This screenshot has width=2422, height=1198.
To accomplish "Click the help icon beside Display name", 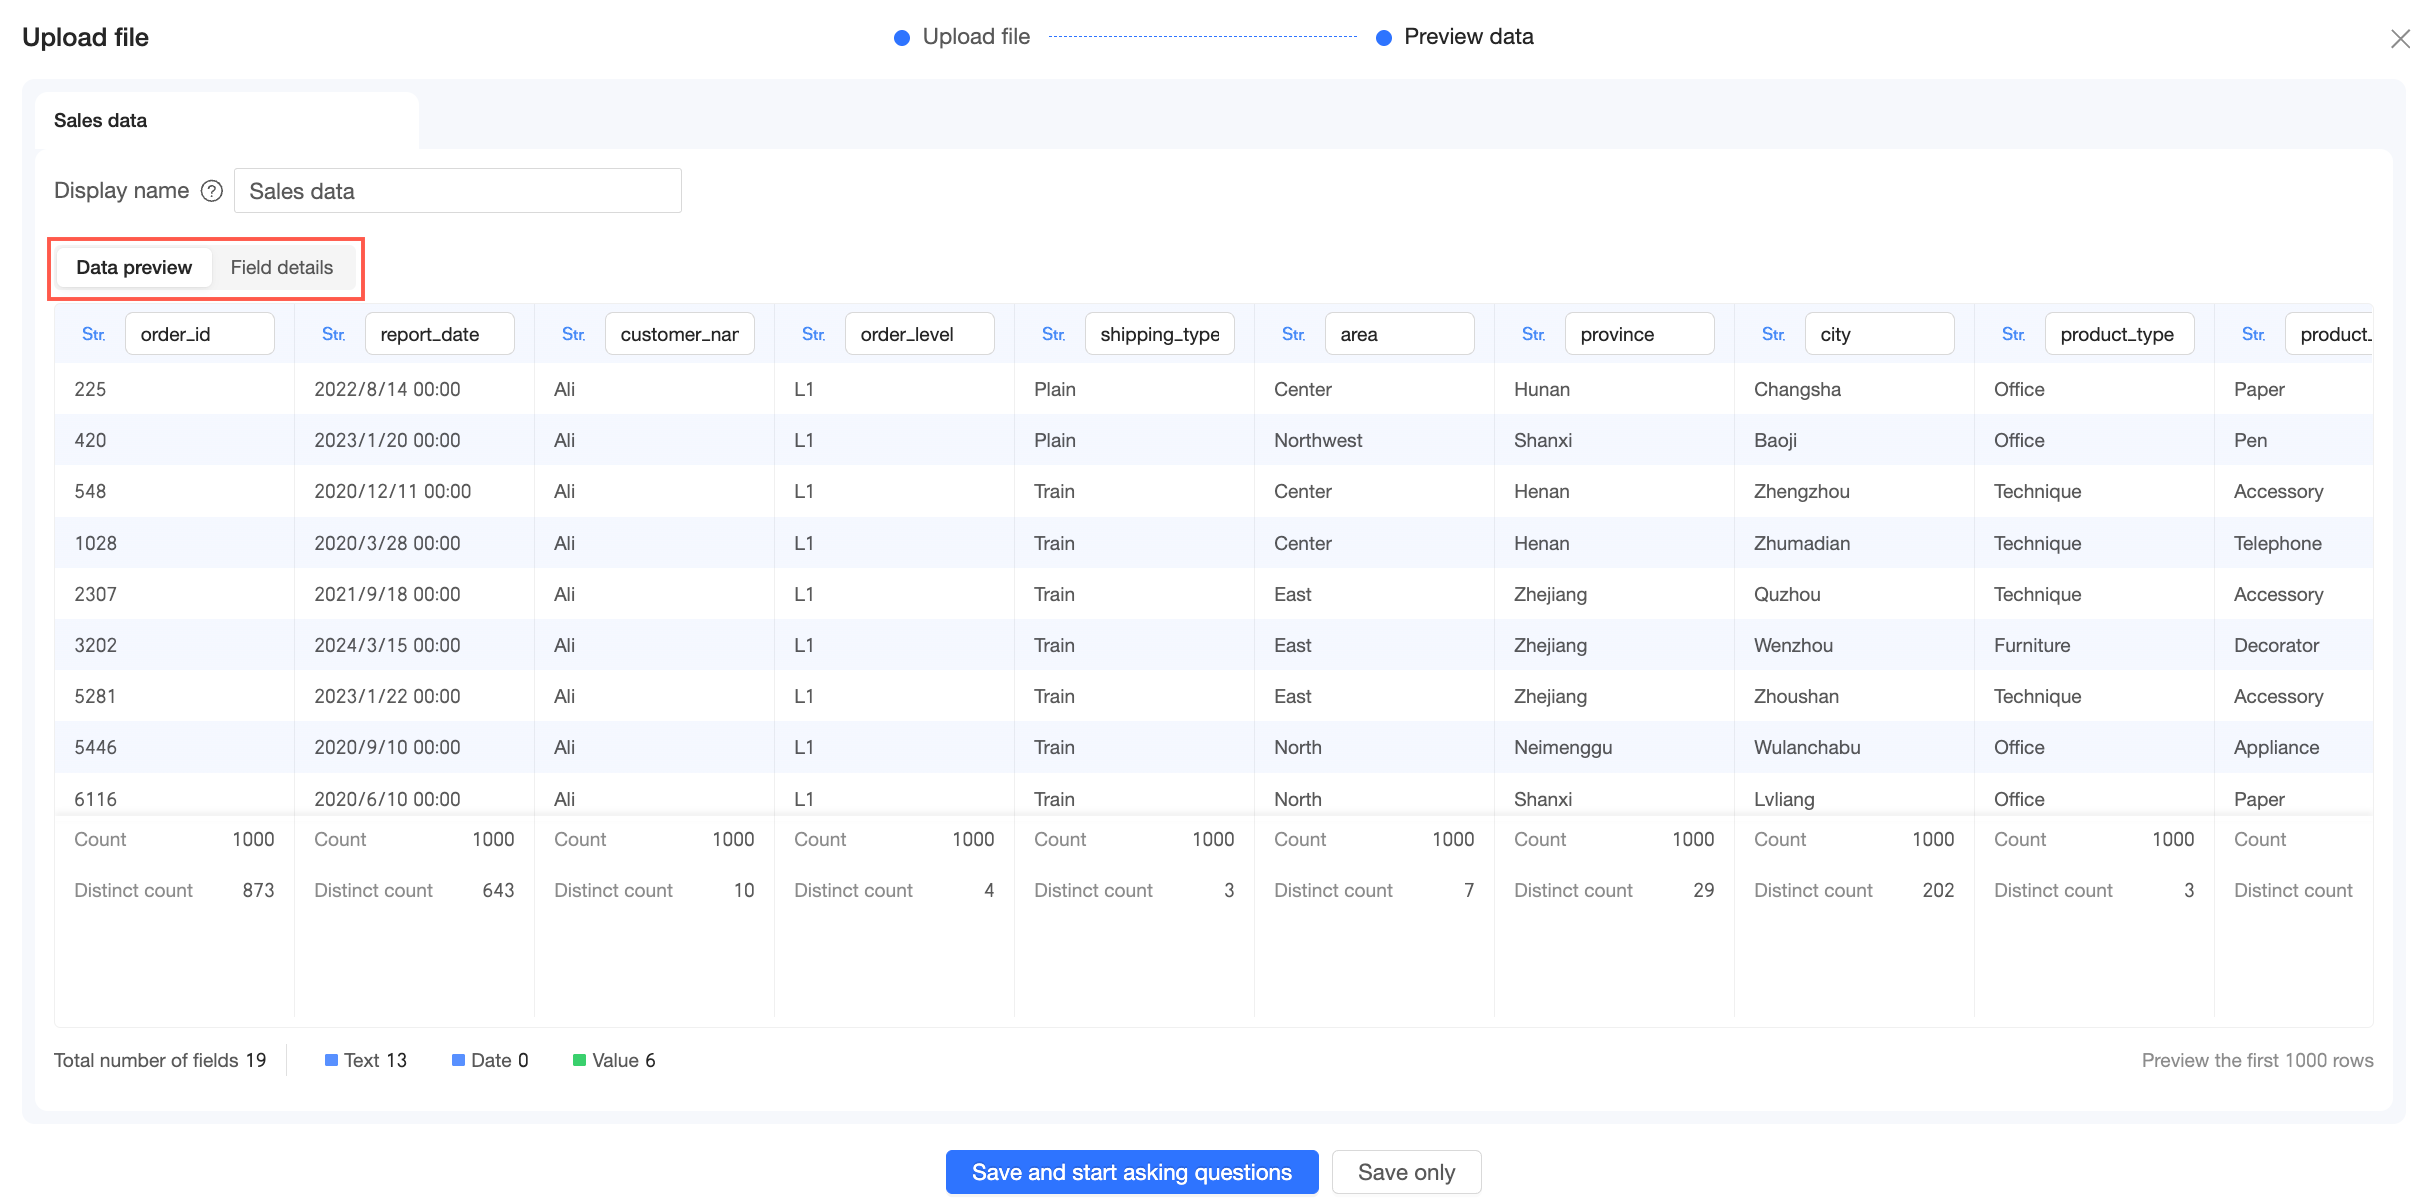I will tap(211, 191).
